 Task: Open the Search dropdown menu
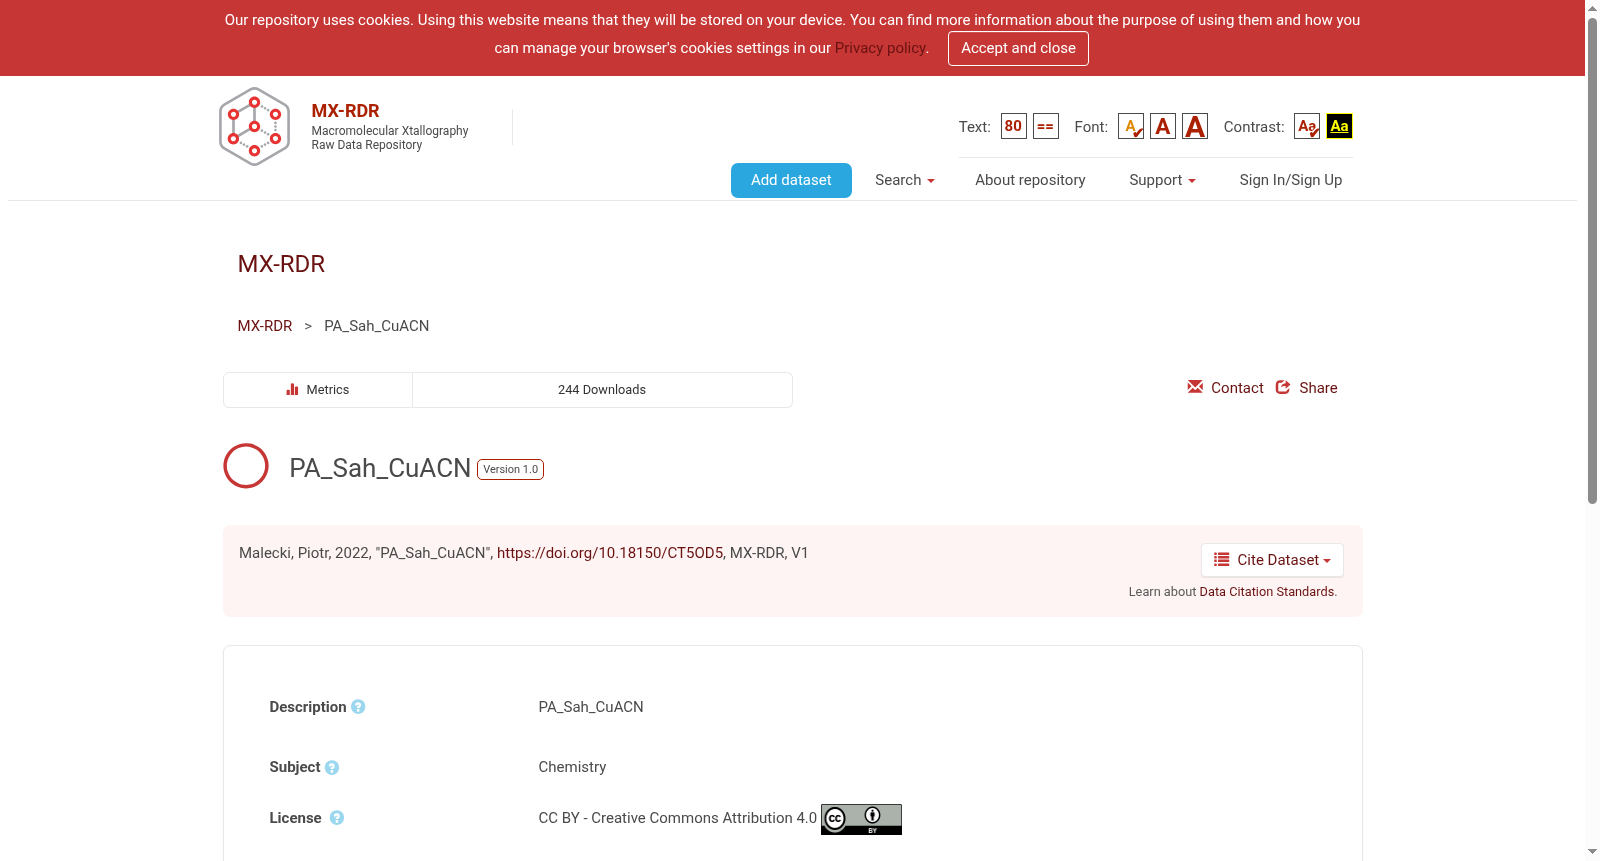point(904,180)
